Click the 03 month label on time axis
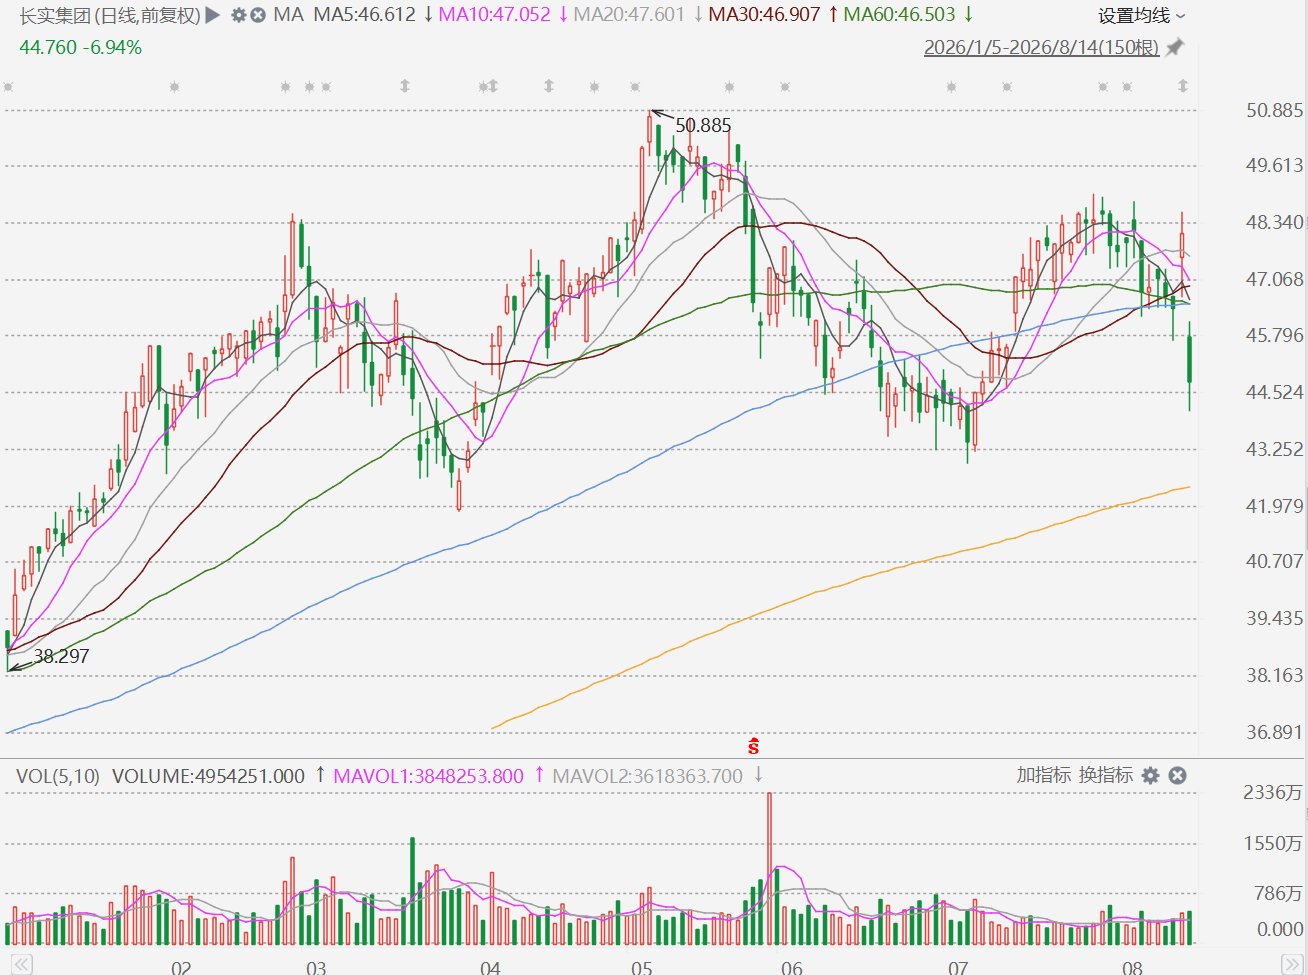The image size is (1308, 975). coord(316,967)
